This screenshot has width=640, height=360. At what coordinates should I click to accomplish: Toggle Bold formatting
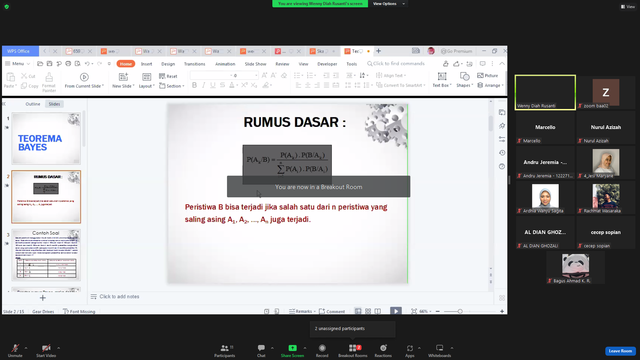[194, 85]
